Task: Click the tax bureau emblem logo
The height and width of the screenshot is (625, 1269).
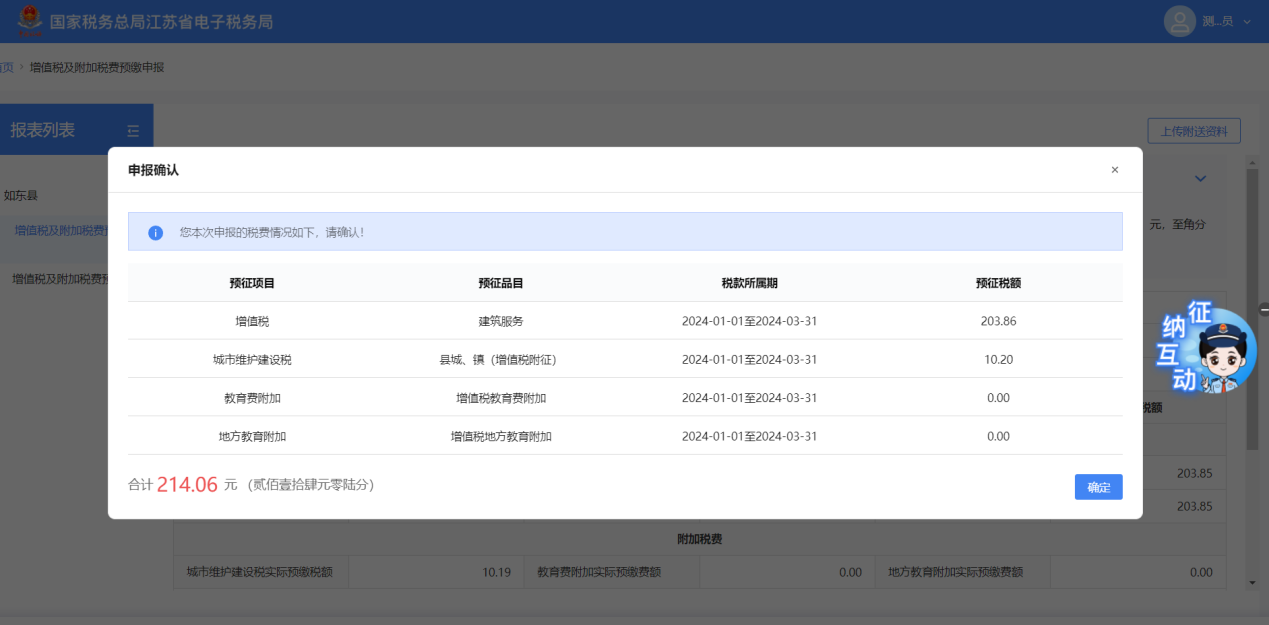Action: click(x=29, y=20)
